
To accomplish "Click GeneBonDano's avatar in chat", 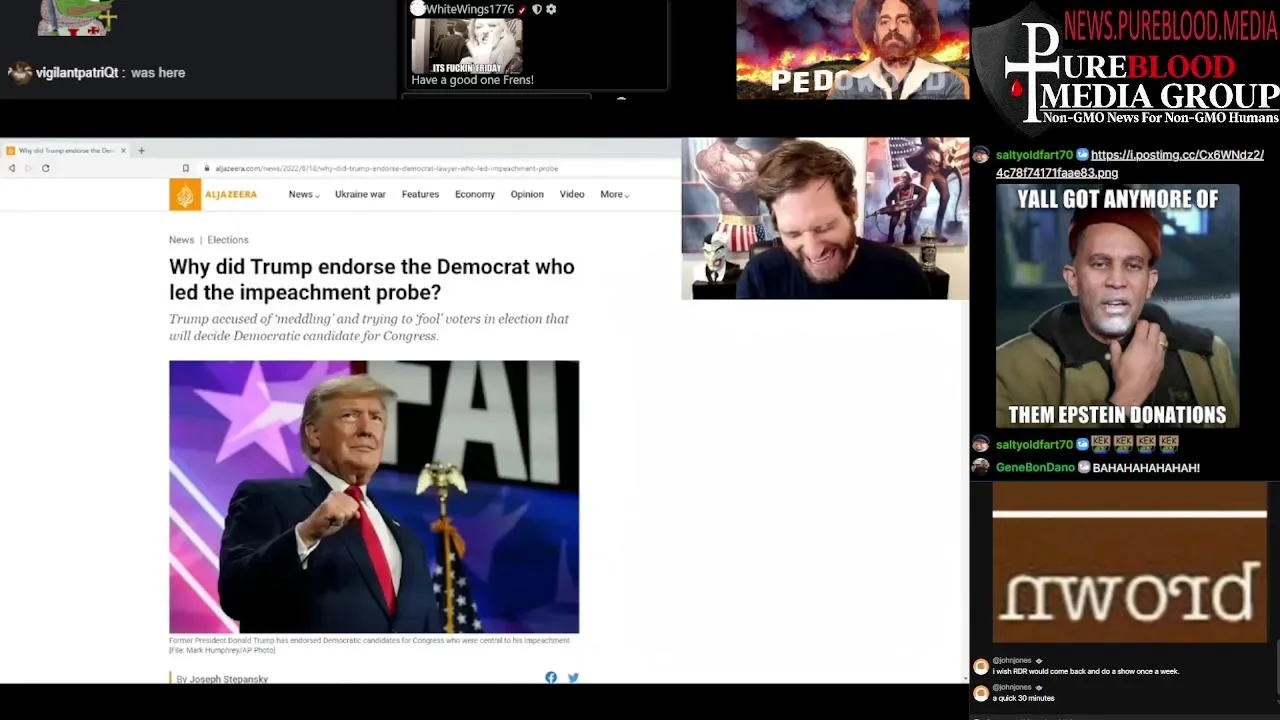I will tap(981, 467).
